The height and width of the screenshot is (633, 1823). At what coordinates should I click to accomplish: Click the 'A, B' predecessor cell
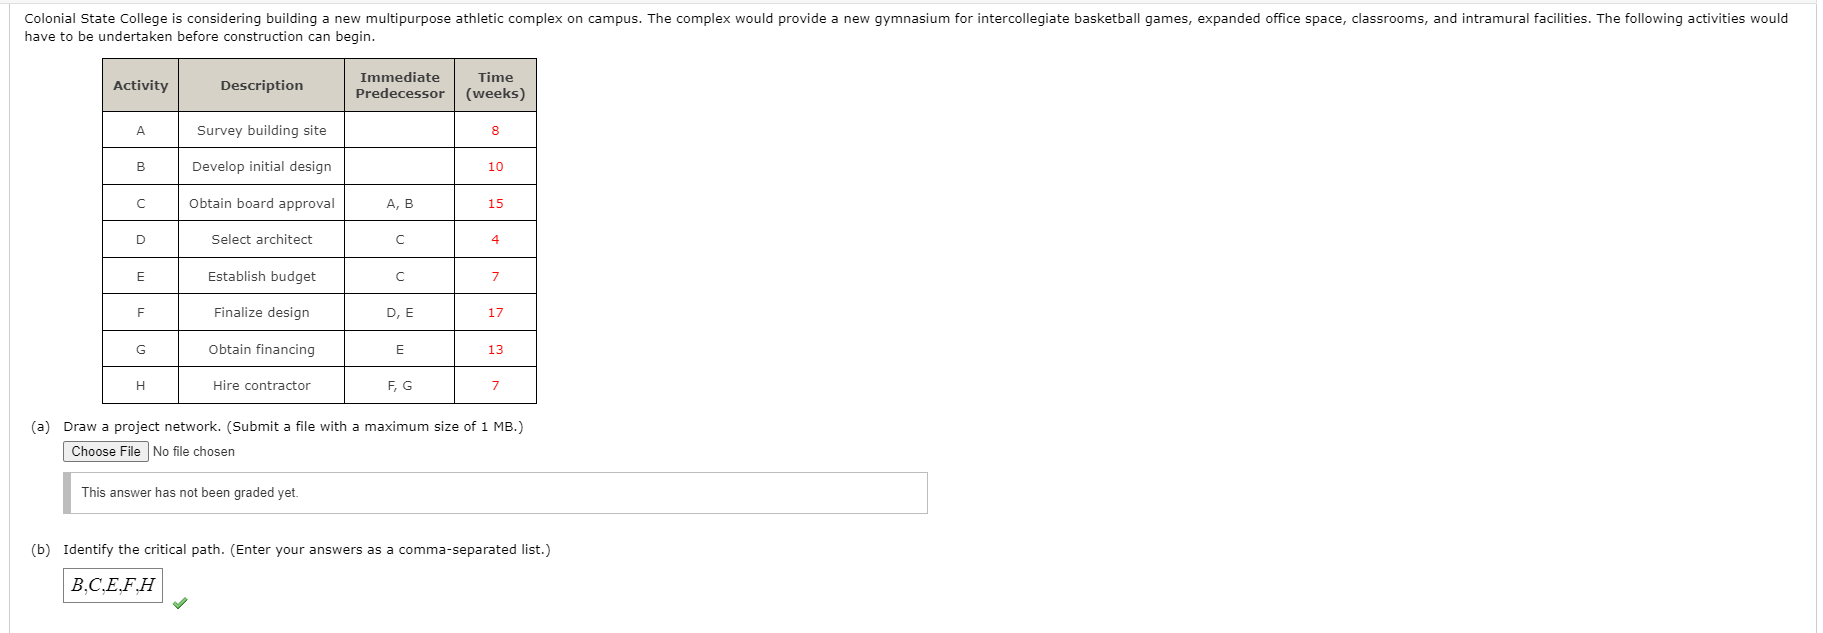[x=400, y=204]
